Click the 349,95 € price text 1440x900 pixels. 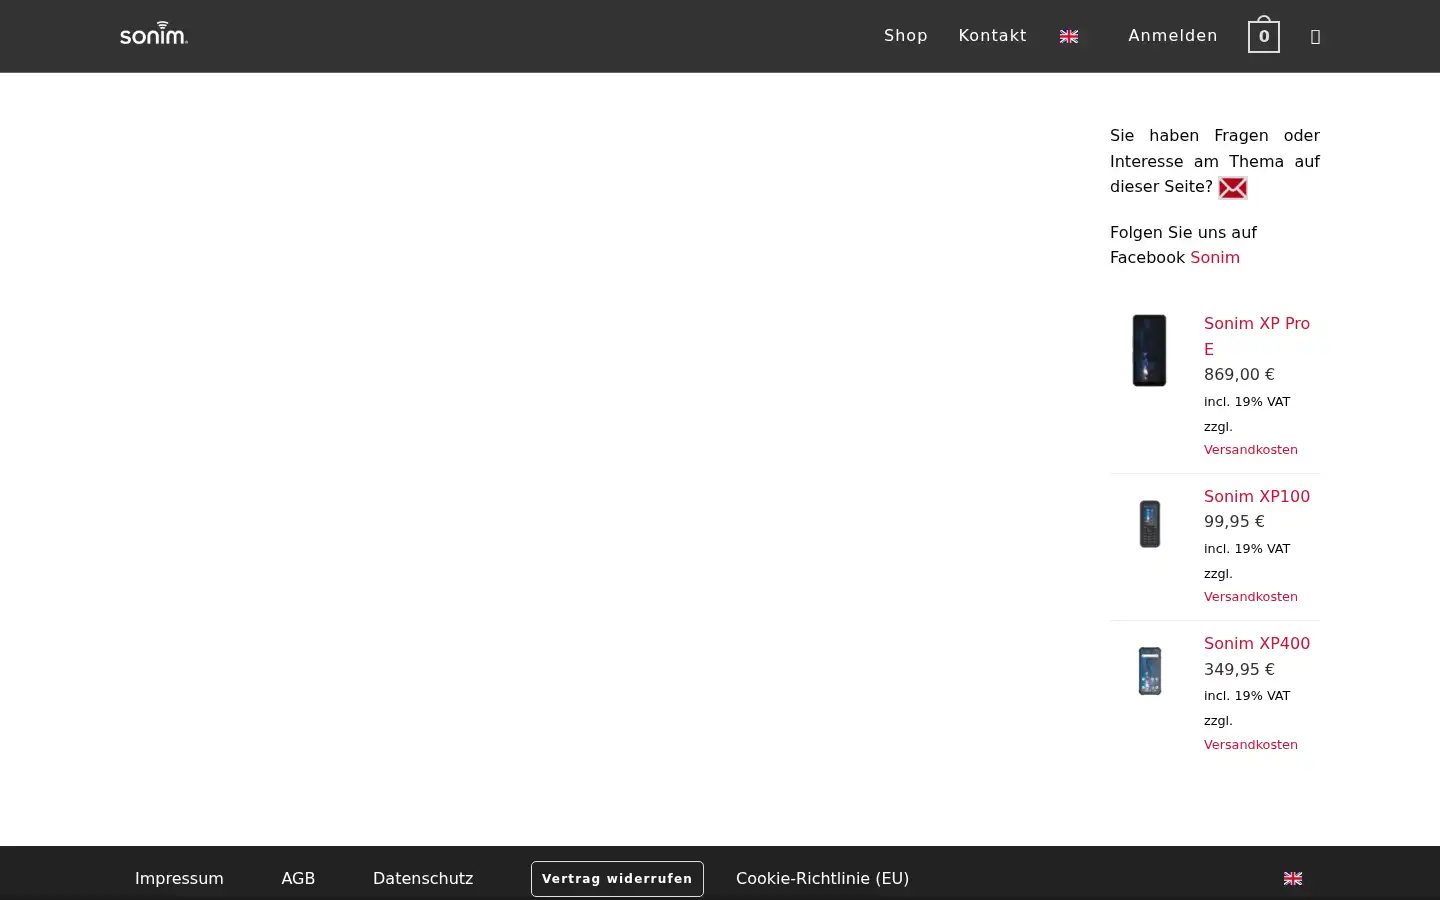[1239, 670]
